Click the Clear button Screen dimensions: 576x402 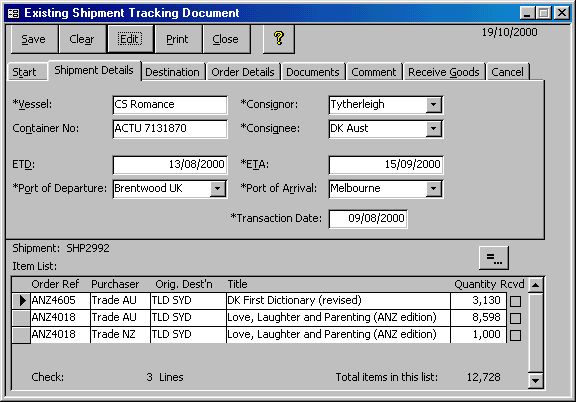[82, 39]
